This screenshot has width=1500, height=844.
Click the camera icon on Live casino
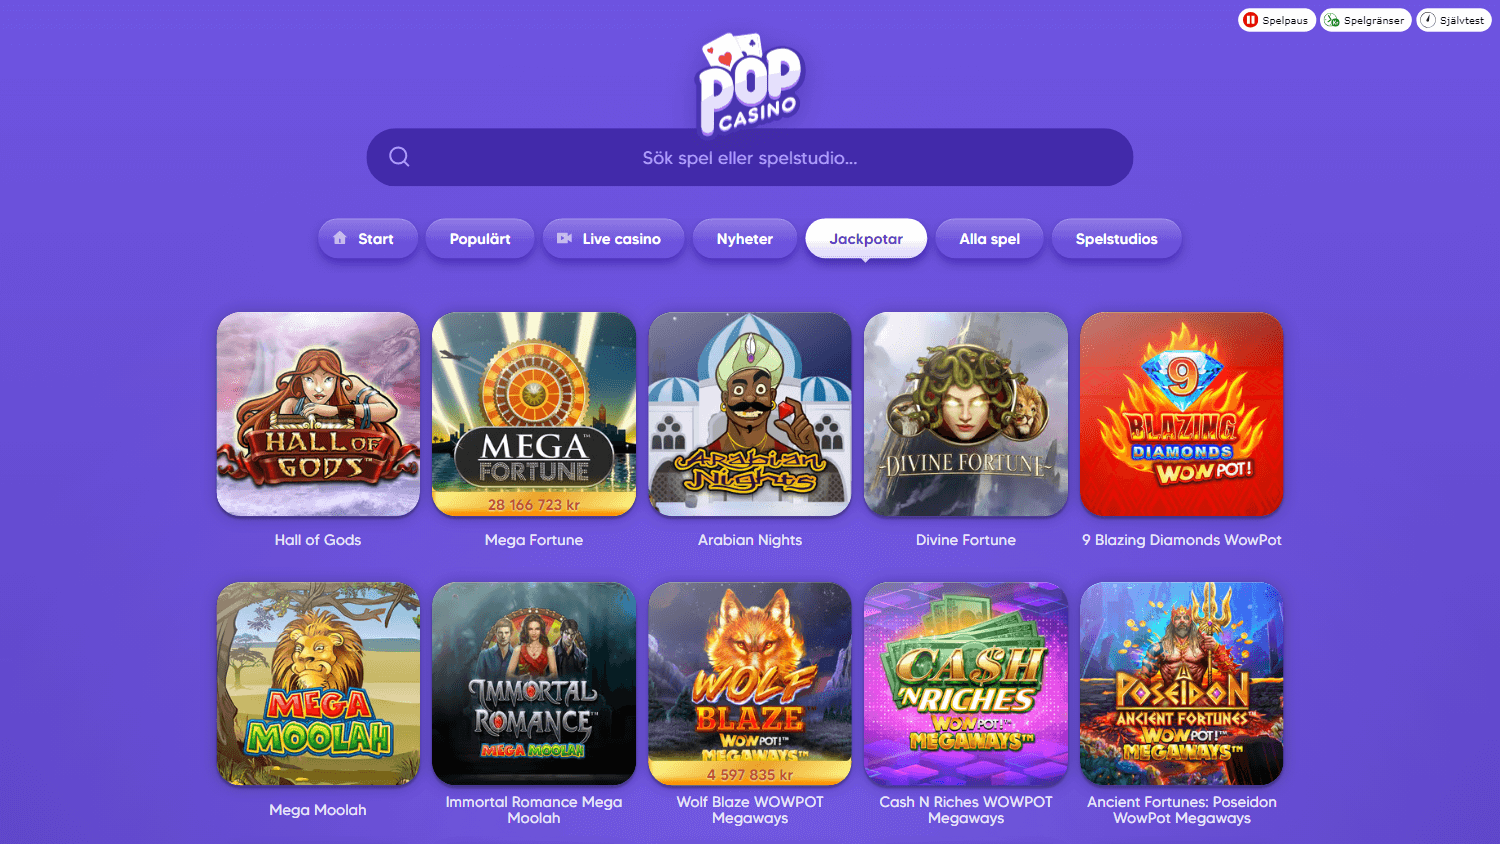pos(564,238)
